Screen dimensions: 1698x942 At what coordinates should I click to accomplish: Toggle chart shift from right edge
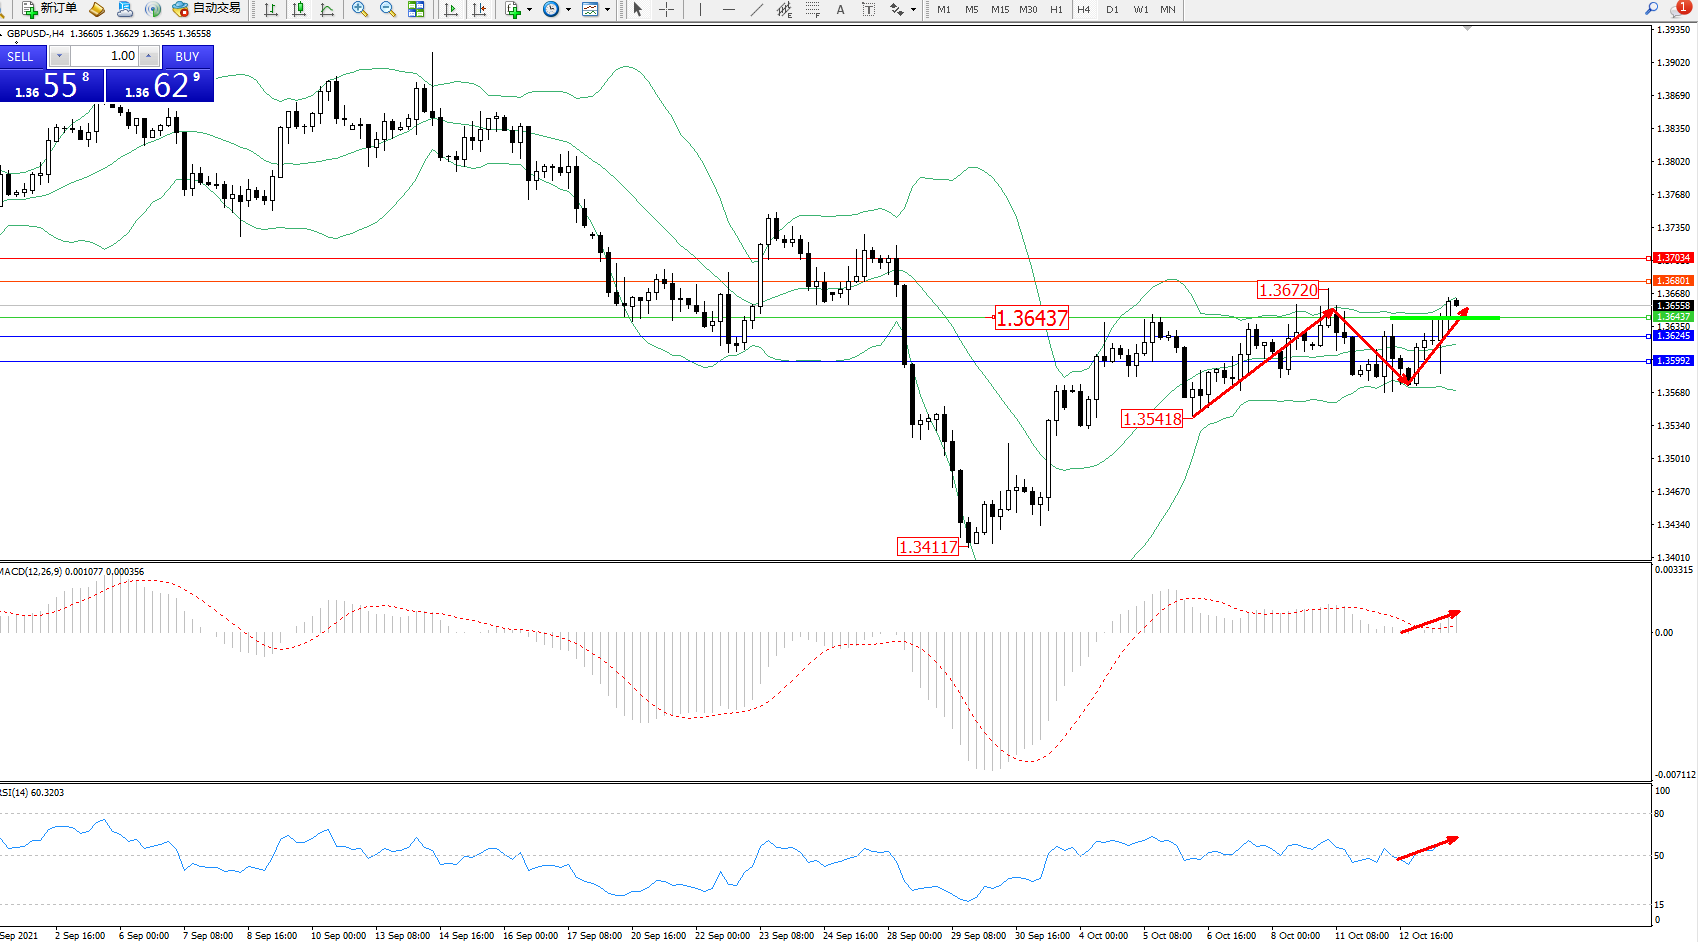point(479,9)
